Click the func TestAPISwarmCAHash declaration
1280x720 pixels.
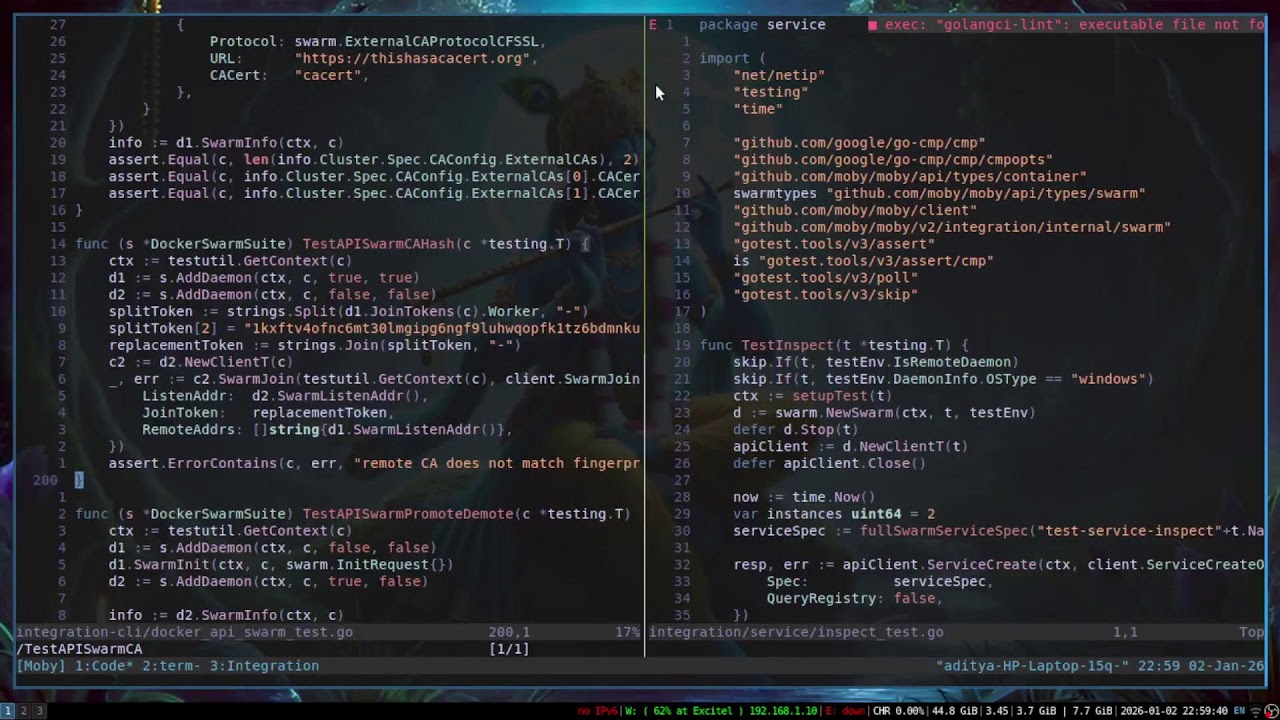pos(333,244)
